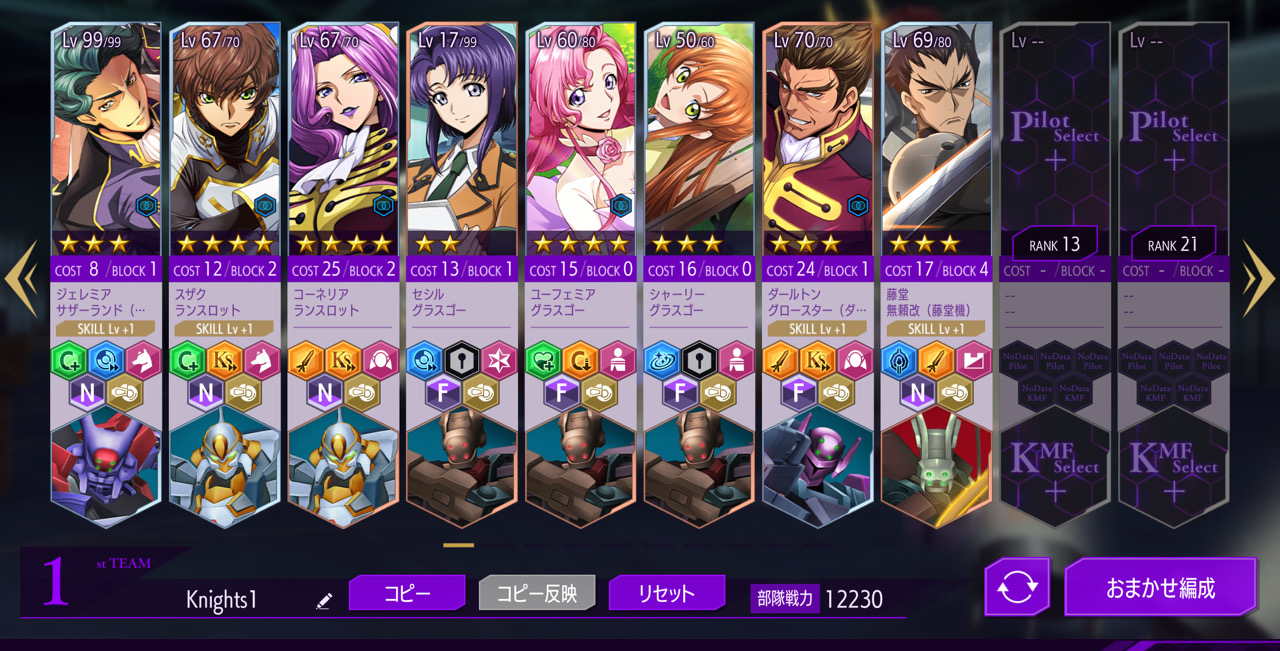Click the おまかせ編成 auto-formation button

coord(1160,587)
